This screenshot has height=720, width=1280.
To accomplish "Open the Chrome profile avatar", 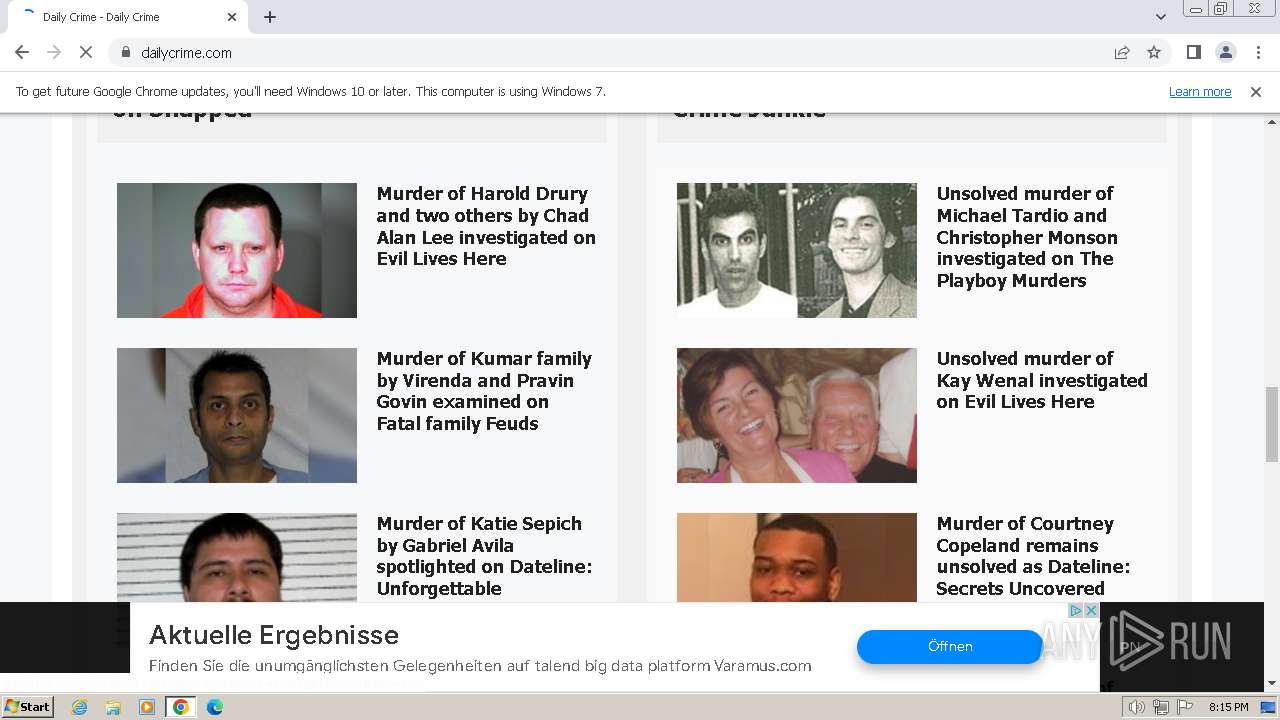I will point(1225,52).
